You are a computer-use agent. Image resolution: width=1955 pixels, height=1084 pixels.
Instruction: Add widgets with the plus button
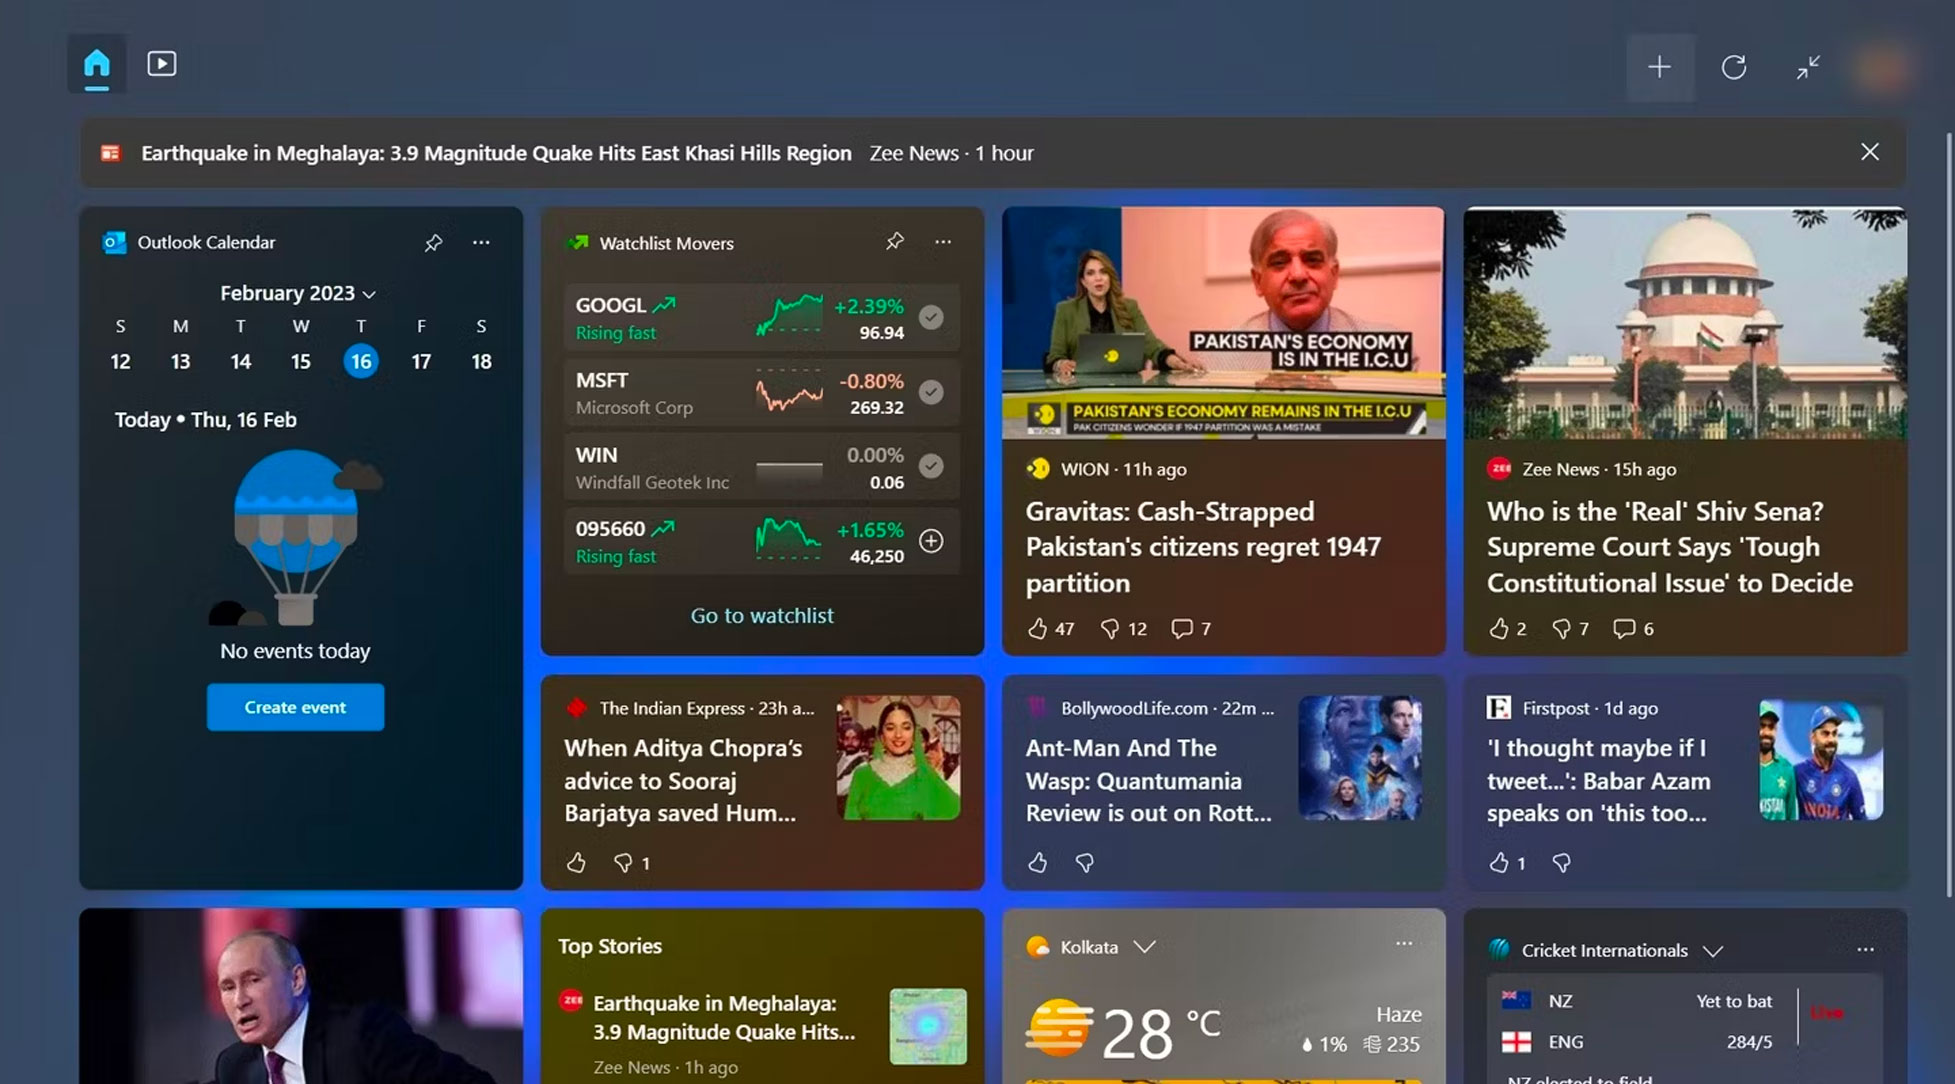click(x=1660, y=67)
